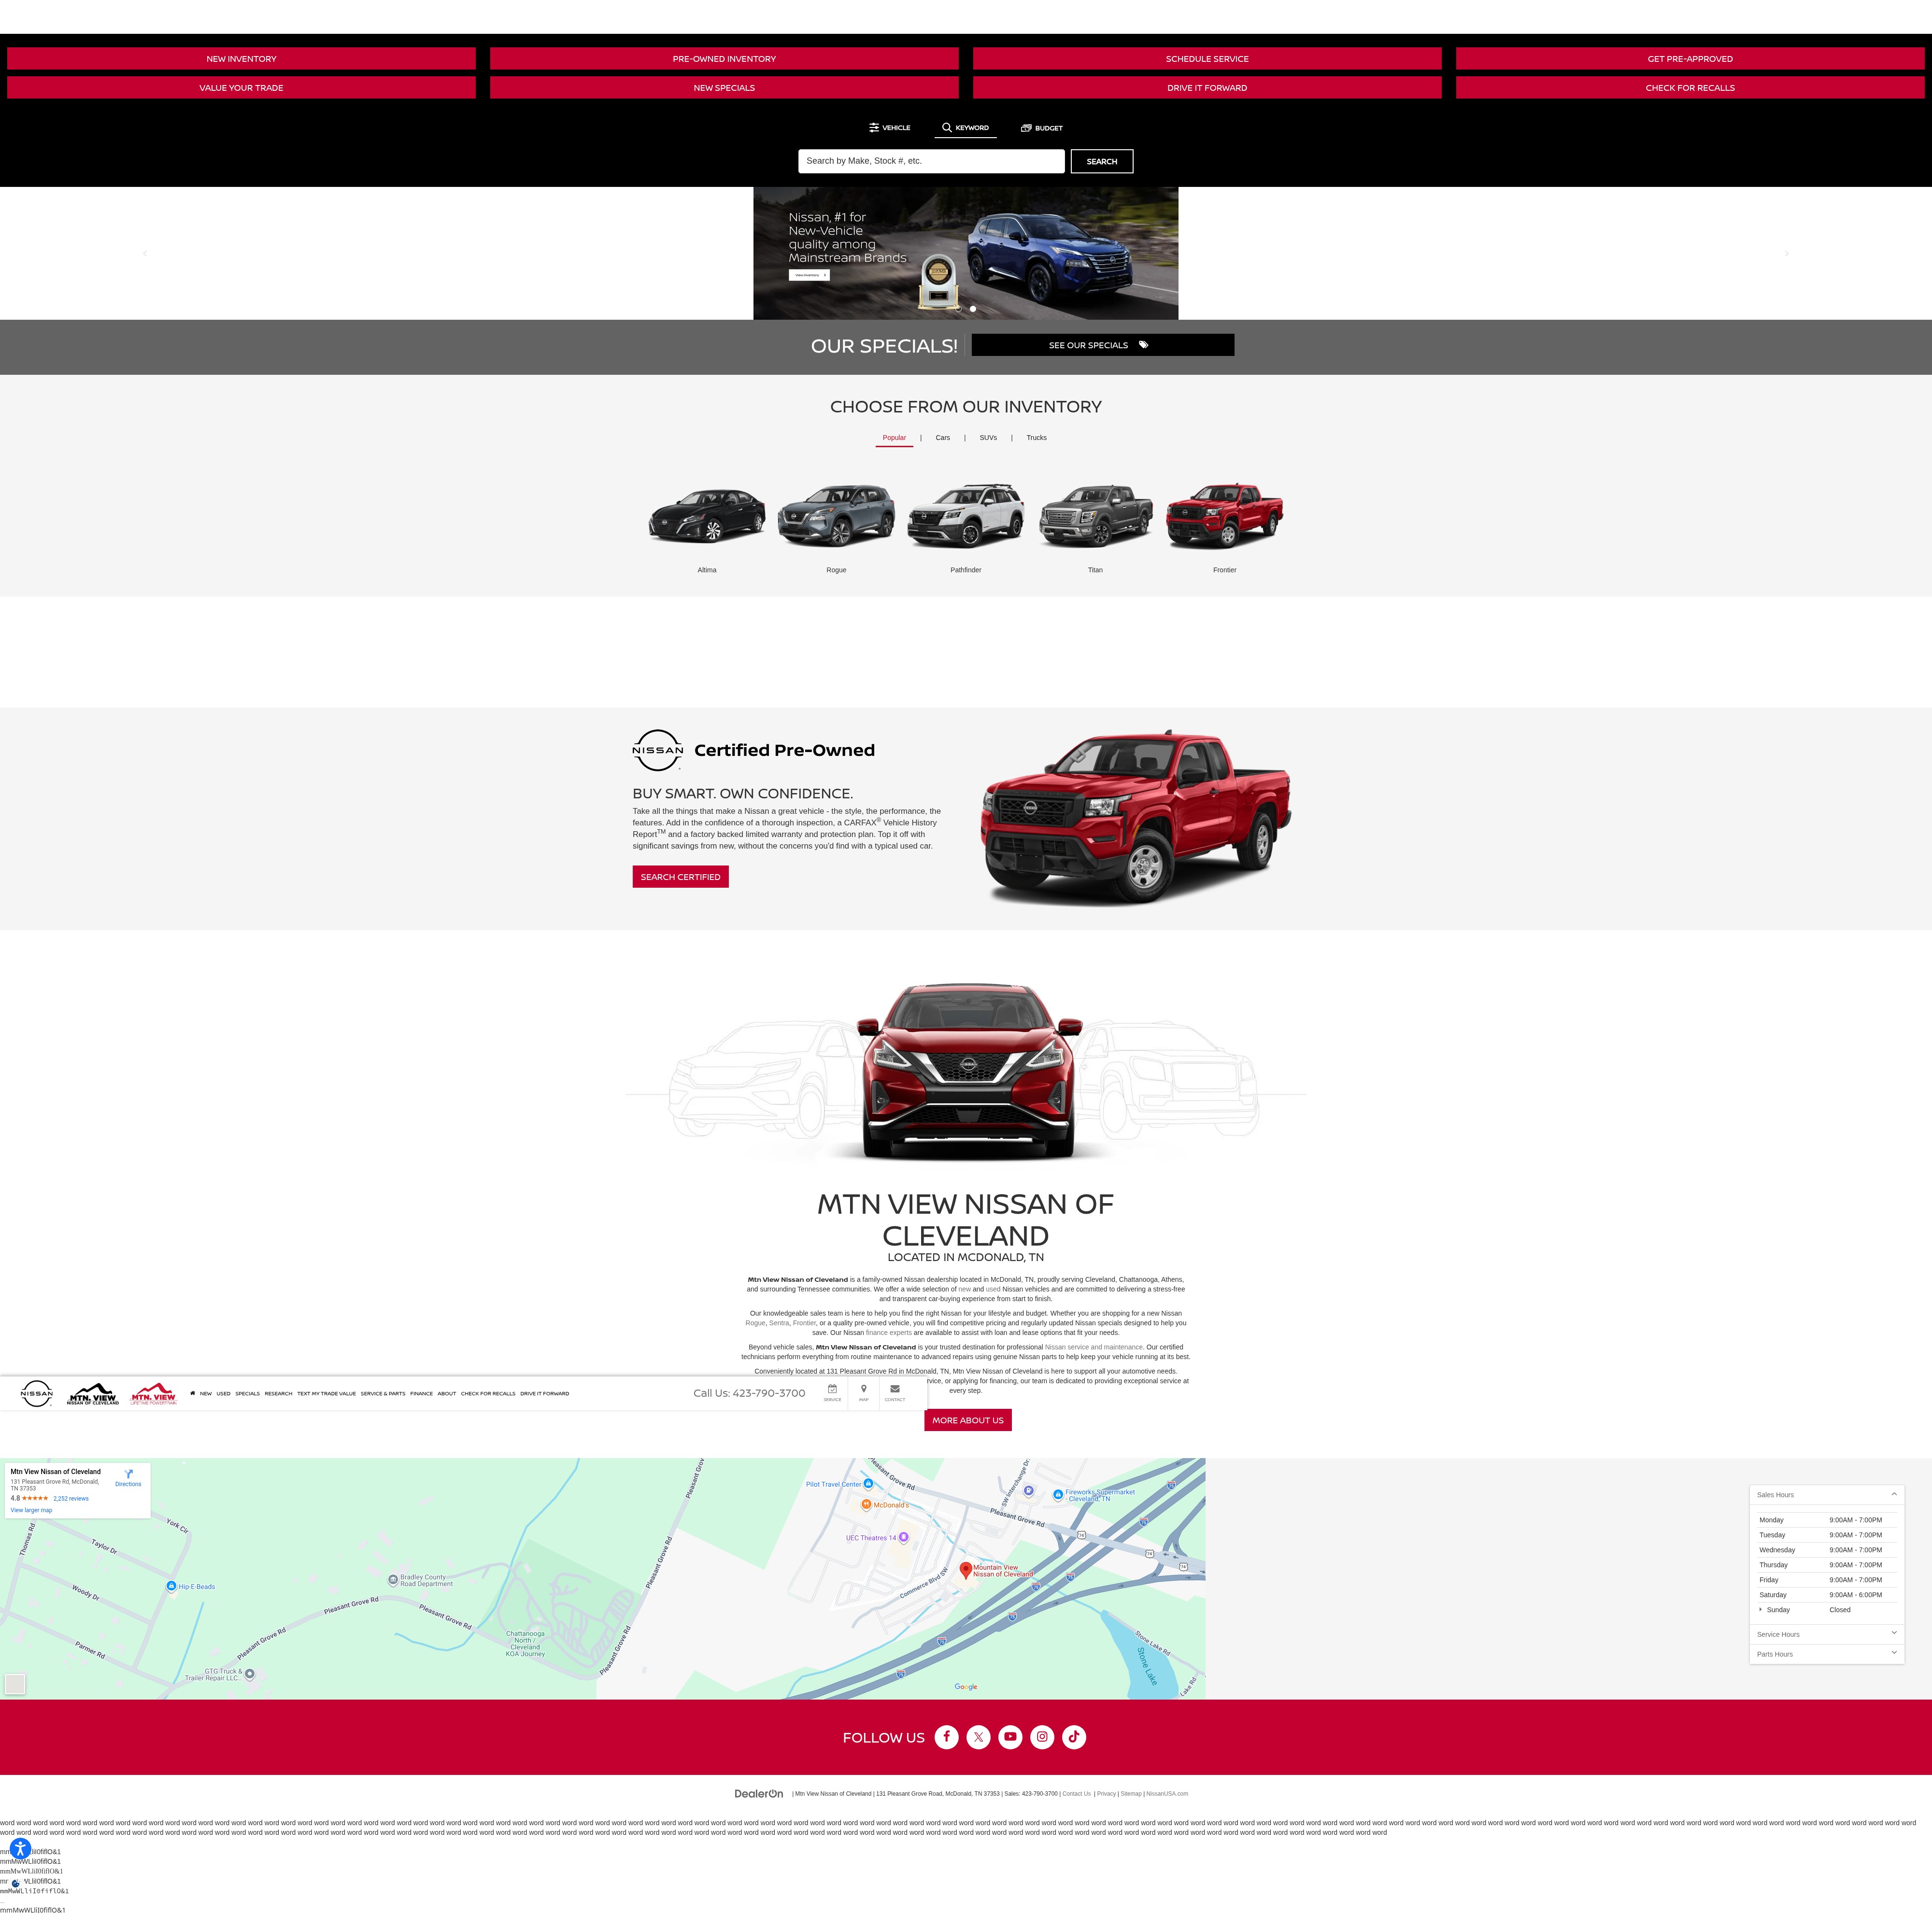Click the New Inventory red button
Image resolution: width=1932 pixels, height=1915 pixels.
(241, 59)
